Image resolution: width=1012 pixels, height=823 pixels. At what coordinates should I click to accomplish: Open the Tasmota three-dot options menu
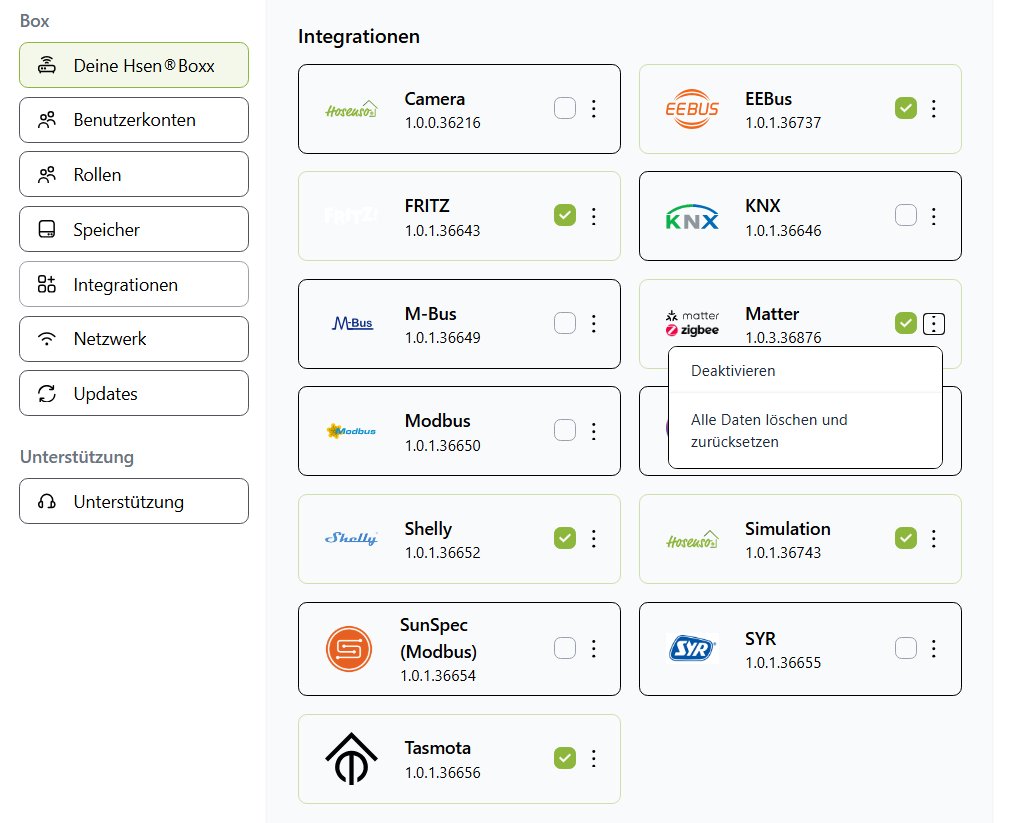pos(594,759)
